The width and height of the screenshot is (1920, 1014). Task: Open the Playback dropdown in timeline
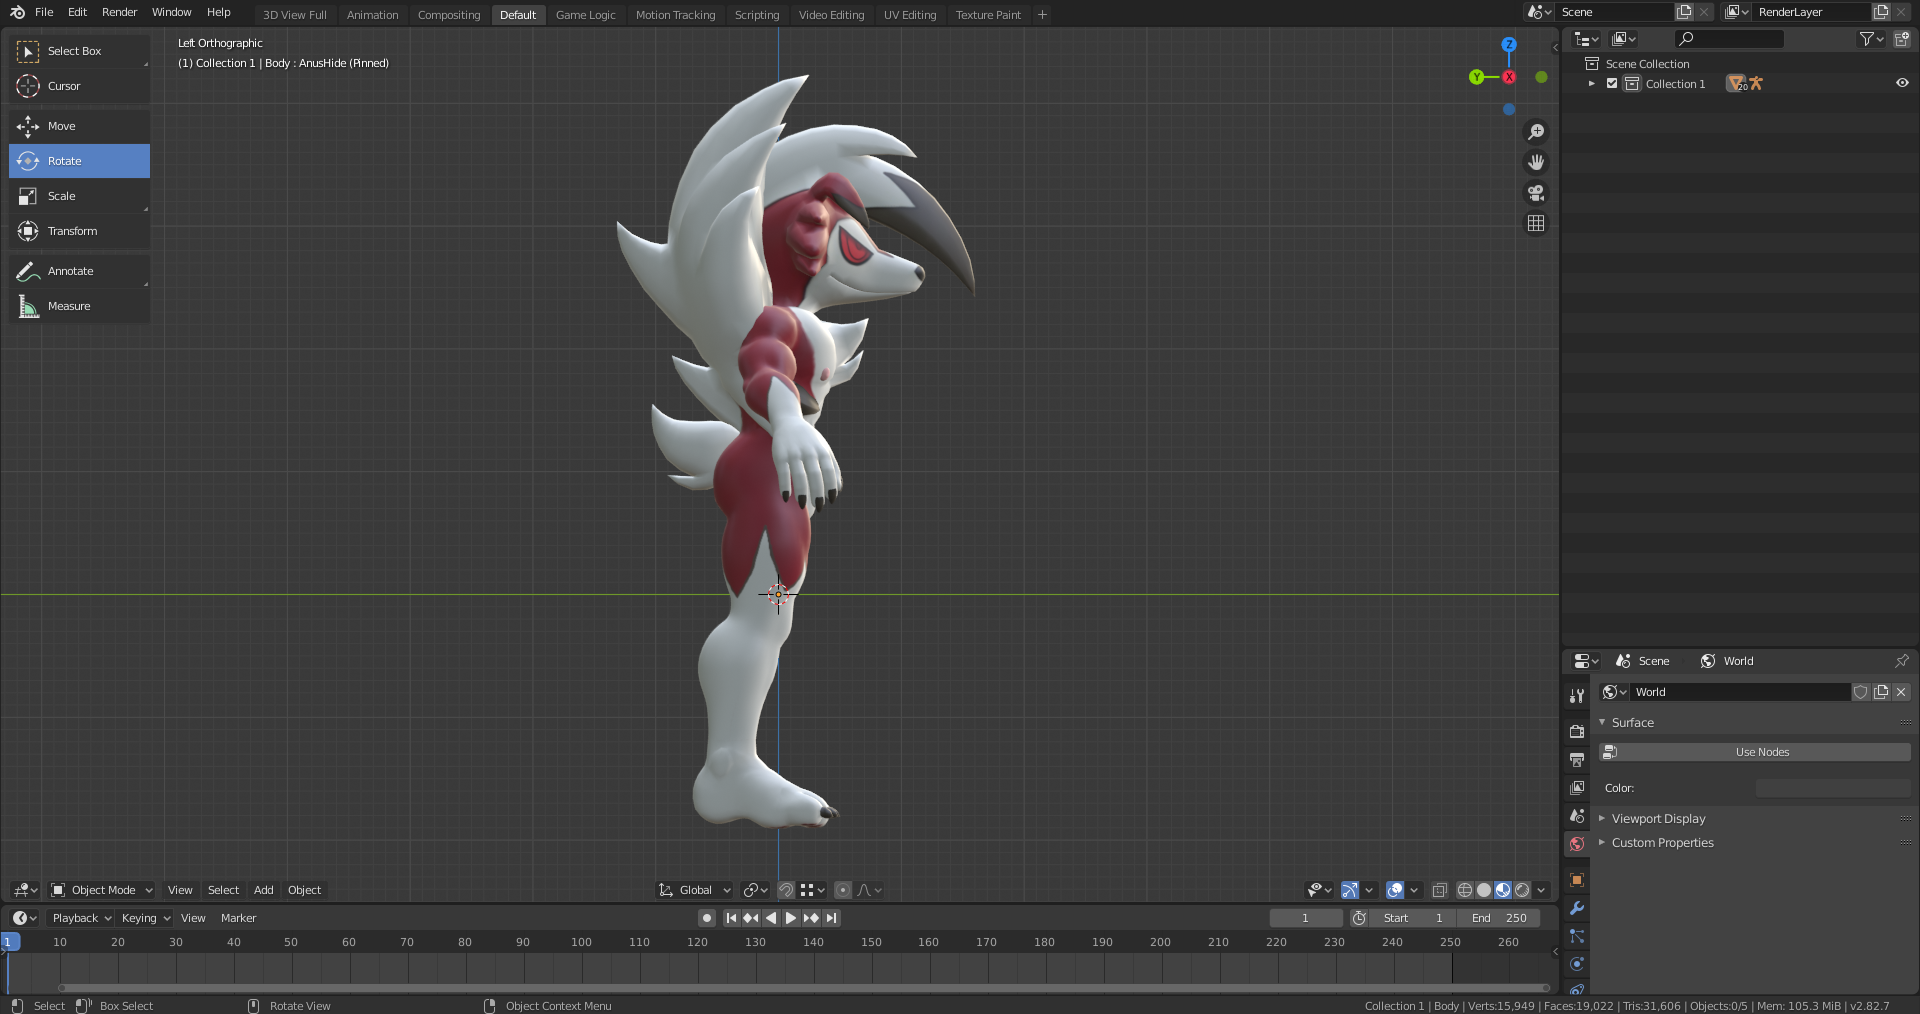pyautogui.click(x=81, y=918)
